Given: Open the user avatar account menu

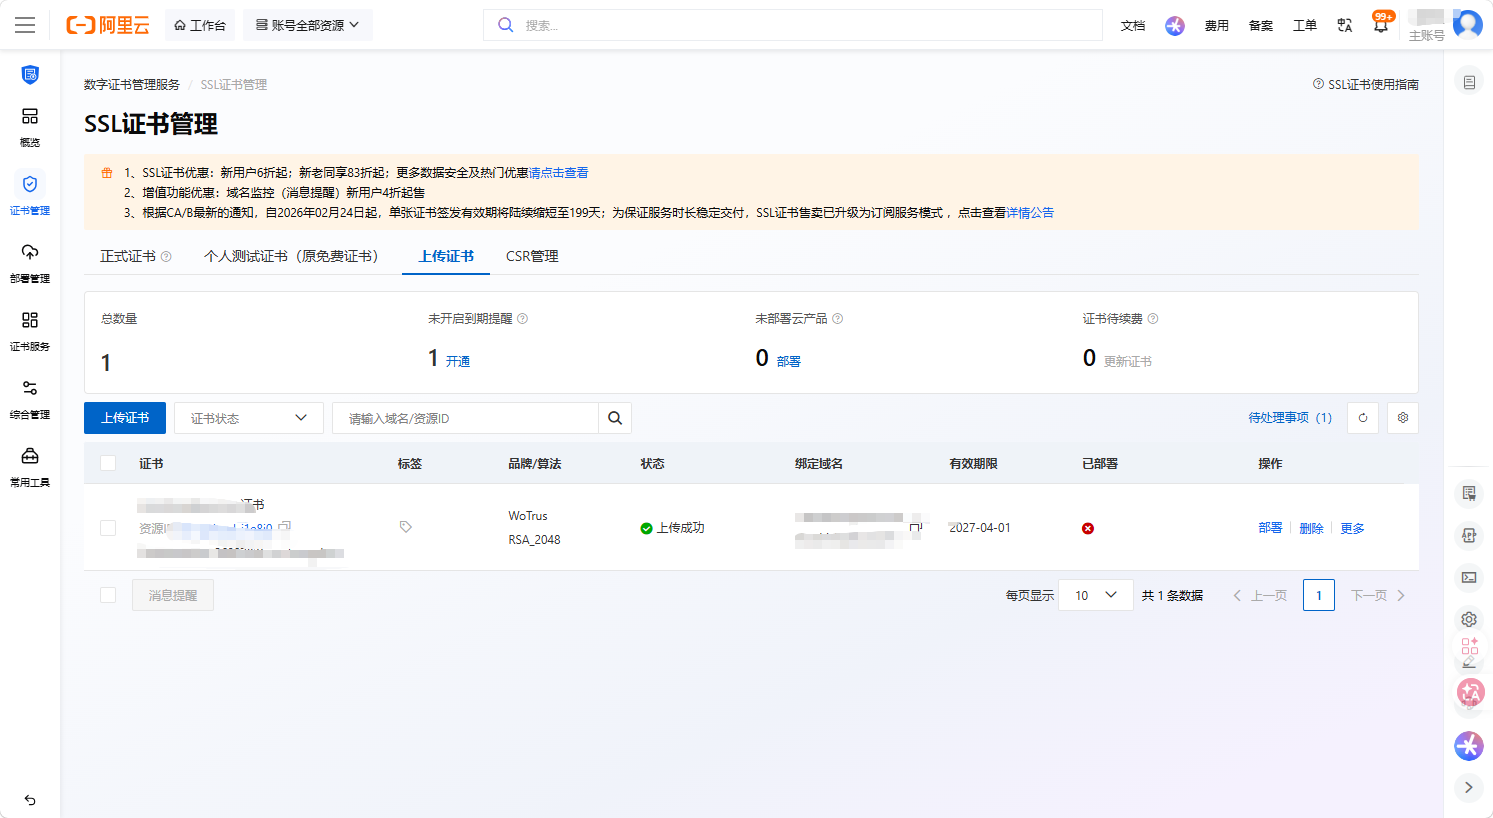Looking at the screenshot, I should point(1467,24).
